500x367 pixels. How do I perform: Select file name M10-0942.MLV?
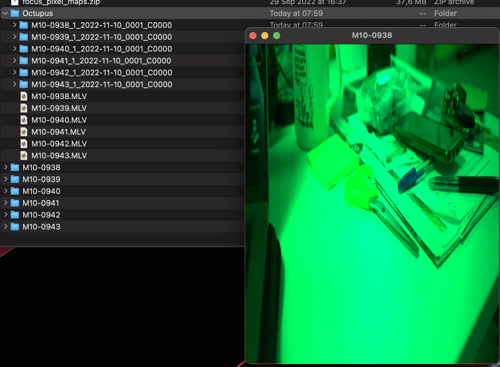point(59,144)
